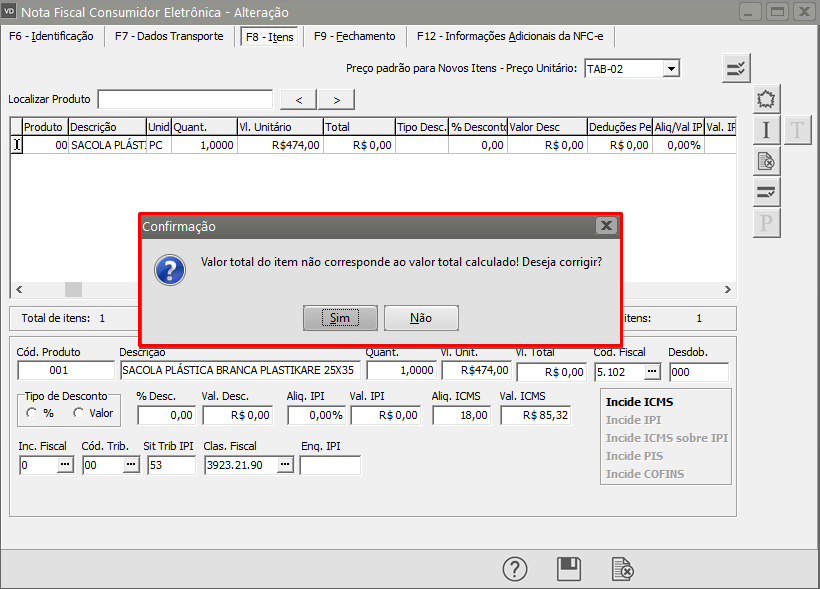Viewport: 820px width, 589px height.
Task: Click the help question mark icon at bottom
Action: pos(514,569)
